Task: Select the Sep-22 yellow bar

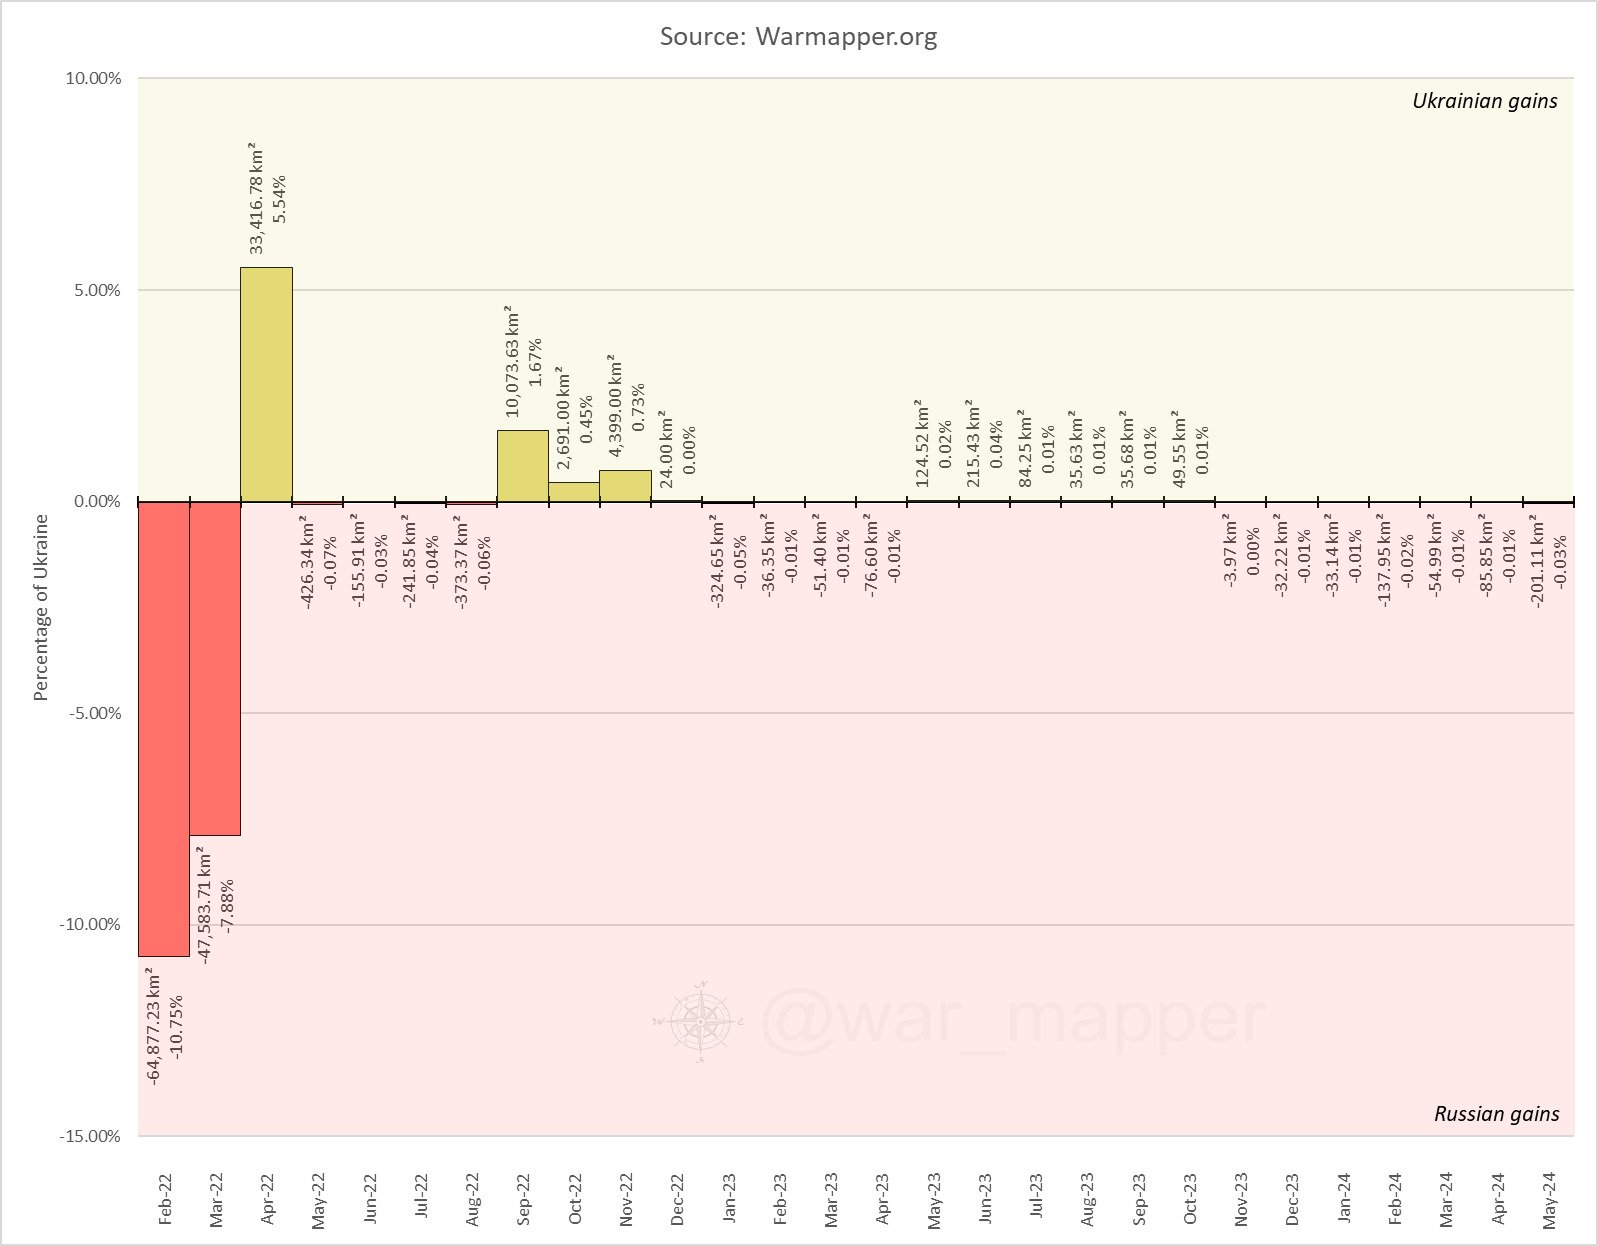Action: tap(523, 466)
